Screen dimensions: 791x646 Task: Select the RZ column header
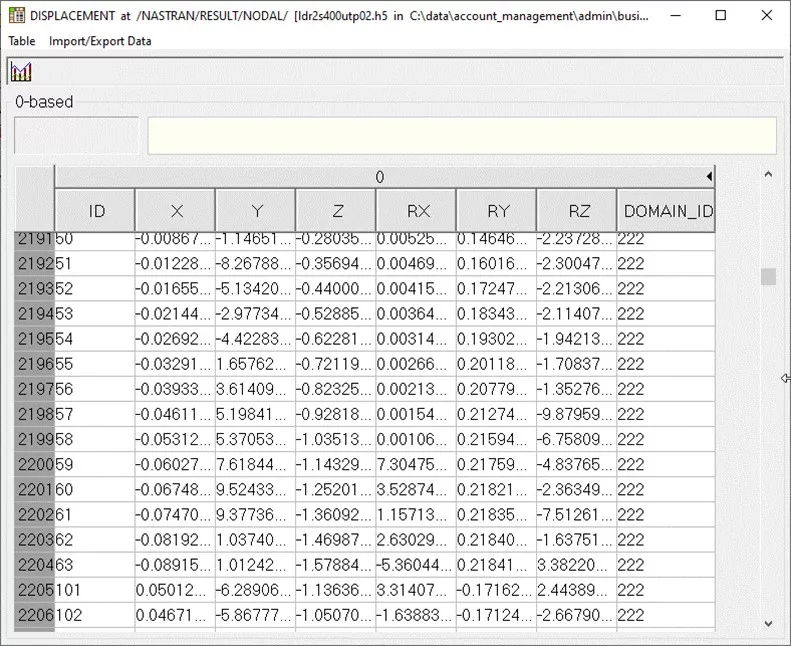point(577,211)
